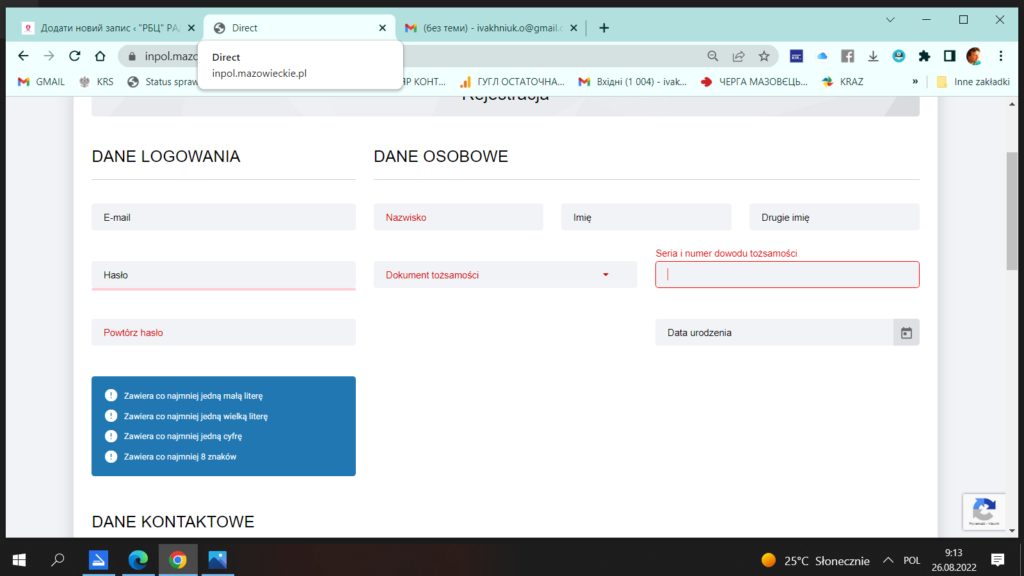1024x576 pixels.
Task: Click the share page icon
Action: coord(739,56)
